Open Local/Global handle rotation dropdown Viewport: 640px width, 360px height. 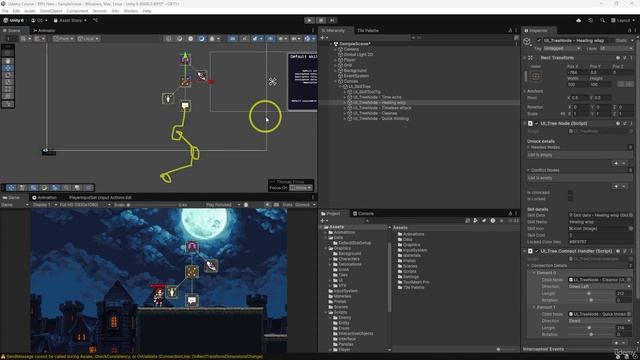point(88,39)
